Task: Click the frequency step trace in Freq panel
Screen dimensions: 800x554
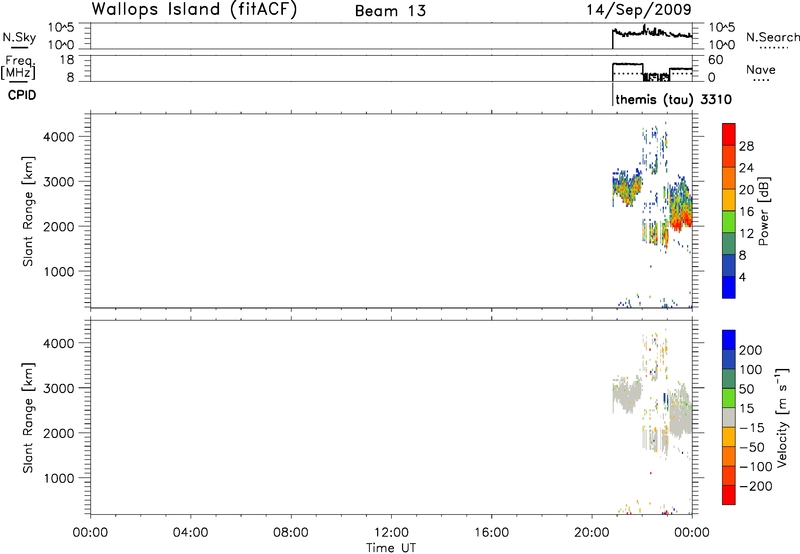Action: tap(652, 70)
